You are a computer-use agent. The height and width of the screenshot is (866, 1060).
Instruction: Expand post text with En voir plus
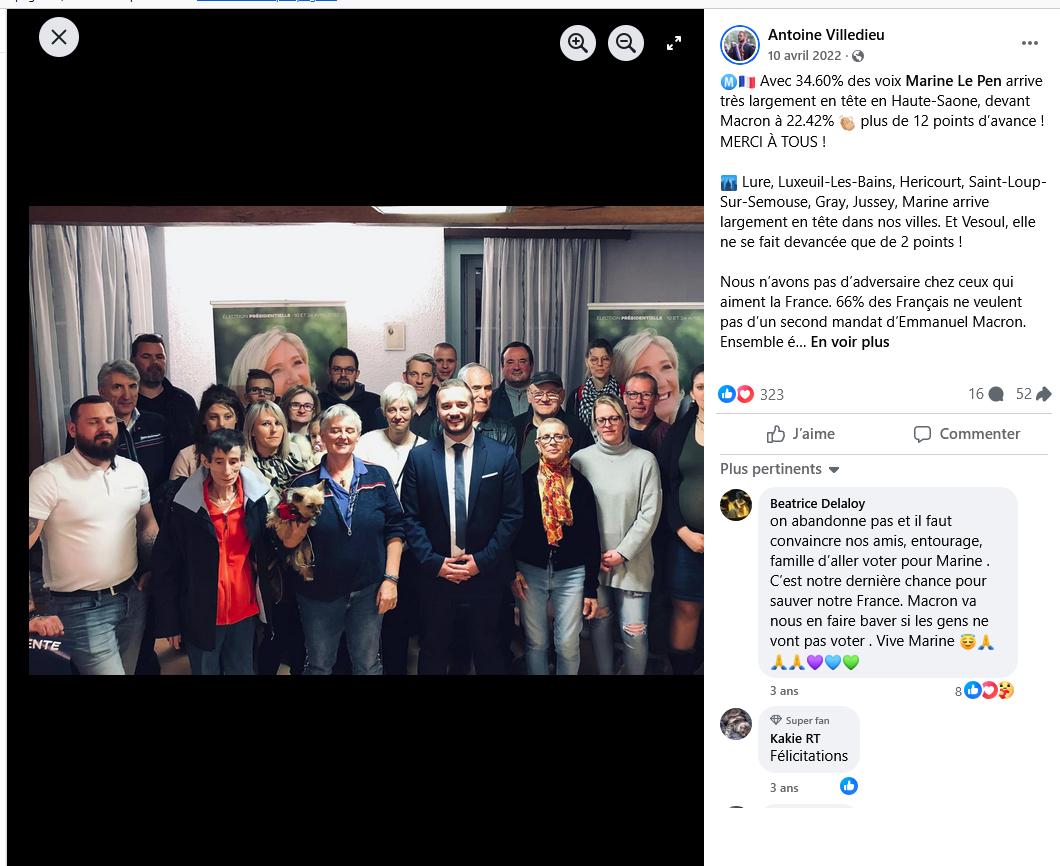pyautogui.click(x=850, y=342)
